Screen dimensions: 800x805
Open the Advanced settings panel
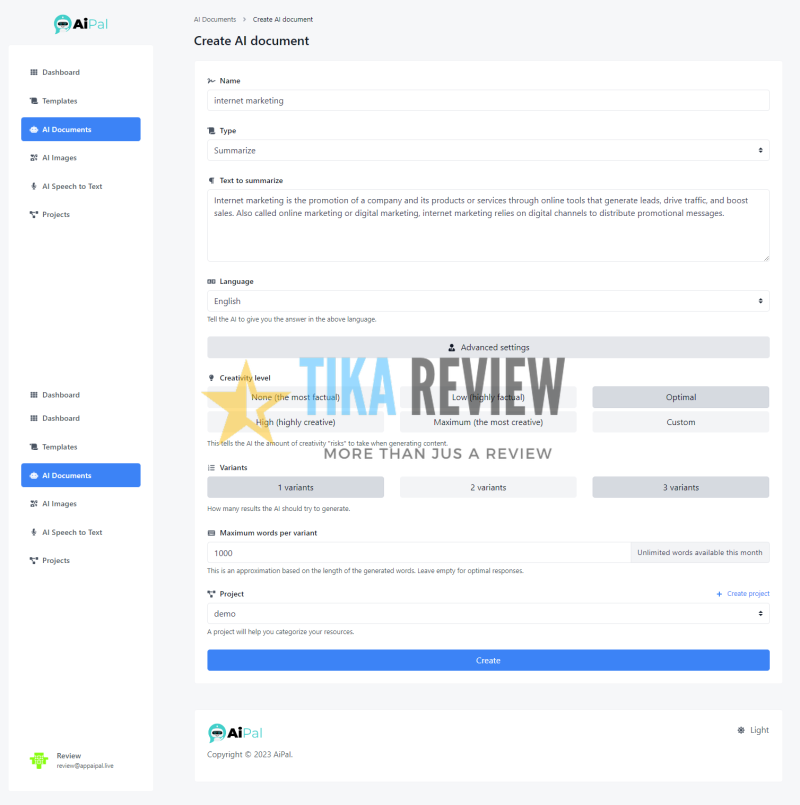488,347
